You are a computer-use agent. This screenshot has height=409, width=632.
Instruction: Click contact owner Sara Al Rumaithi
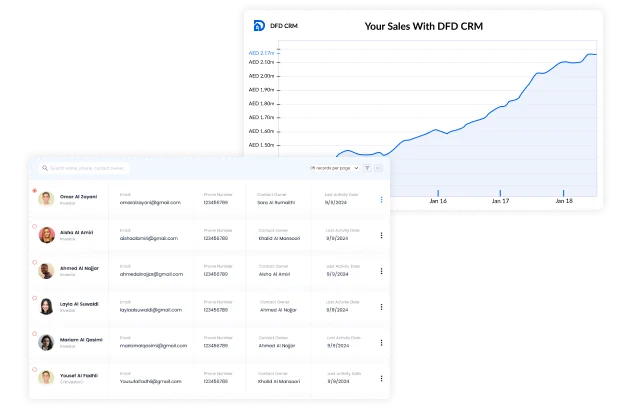pos(276,203)
